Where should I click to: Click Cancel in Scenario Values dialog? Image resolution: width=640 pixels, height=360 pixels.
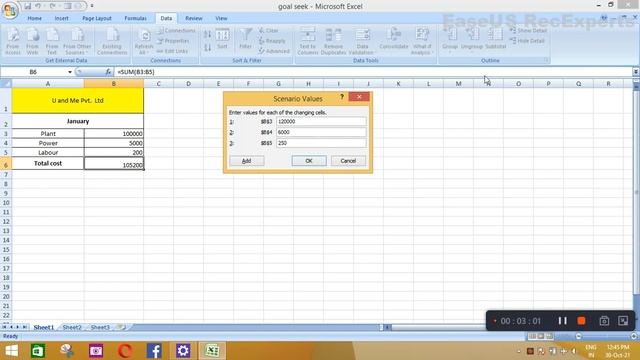click(x=348, y=161)
